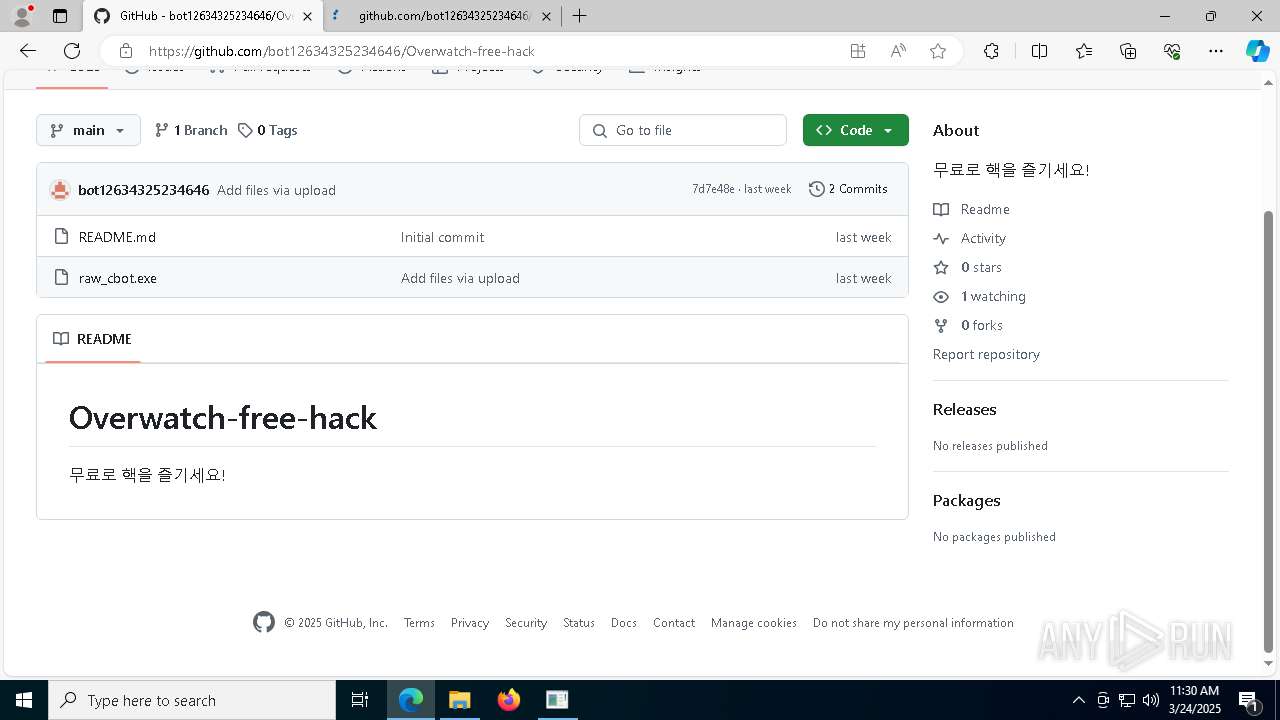Viewport: 1280px width, 720px height.
Task: View the 1 Branch link
Action: (x=191, y=130)
